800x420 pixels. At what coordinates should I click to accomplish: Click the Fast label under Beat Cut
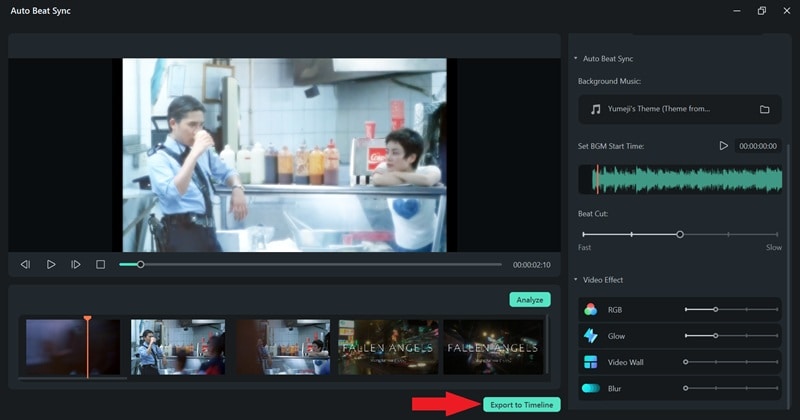point(585,248)
